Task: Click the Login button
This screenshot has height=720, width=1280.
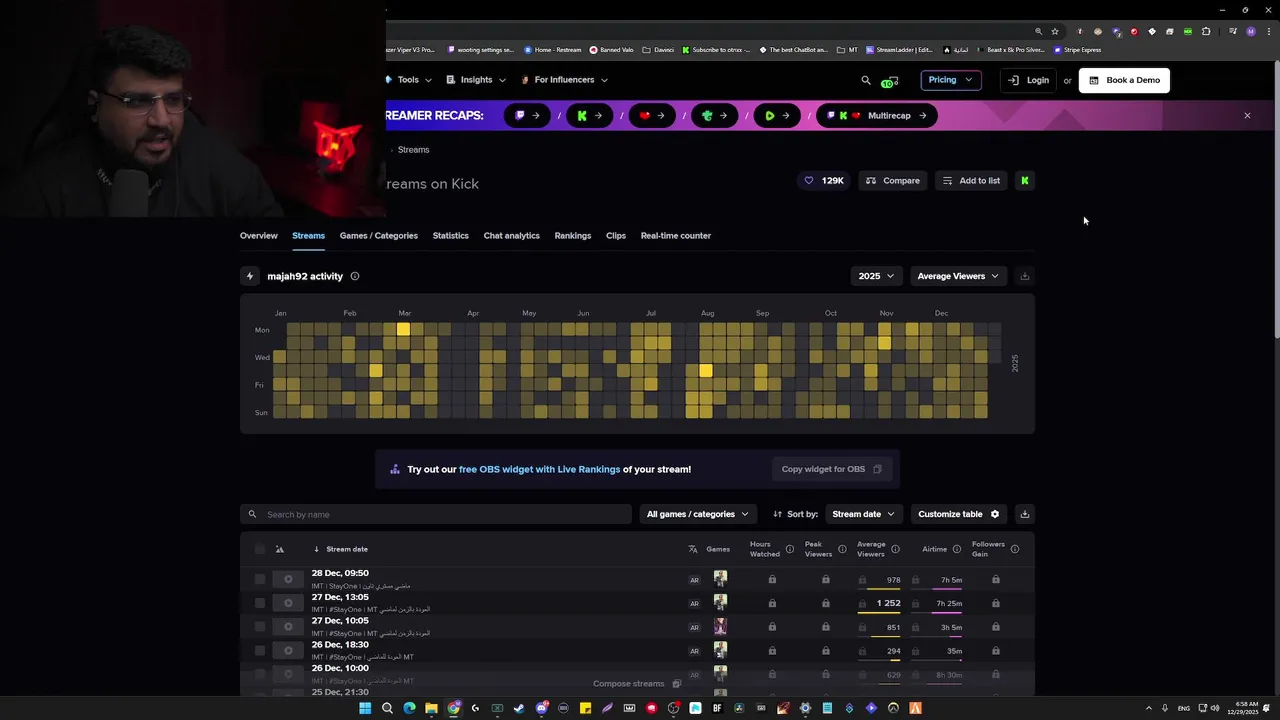Action: (1029, 80)
